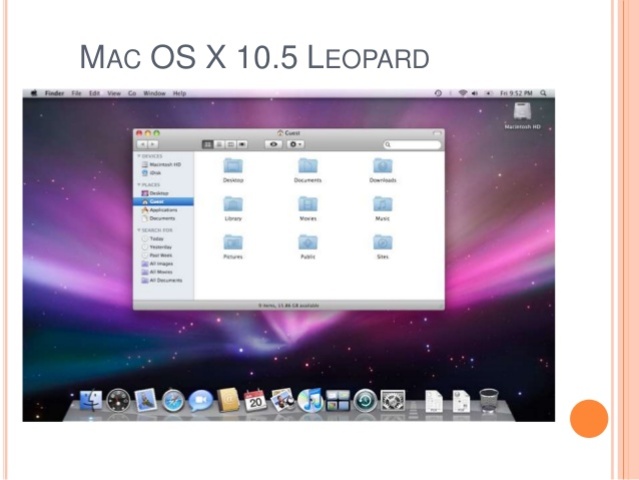Open the Apple menu
Screen dimensions: 639x480
[34, 93]
